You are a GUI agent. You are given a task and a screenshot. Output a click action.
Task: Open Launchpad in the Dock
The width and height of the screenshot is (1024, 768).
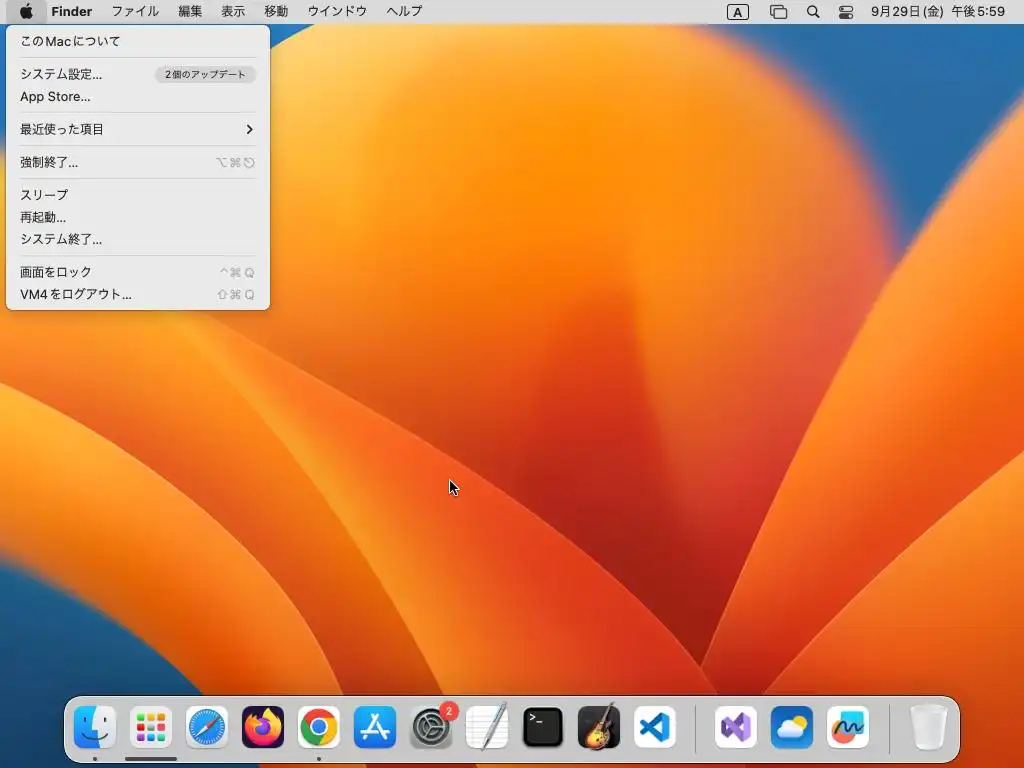(151, 727)
